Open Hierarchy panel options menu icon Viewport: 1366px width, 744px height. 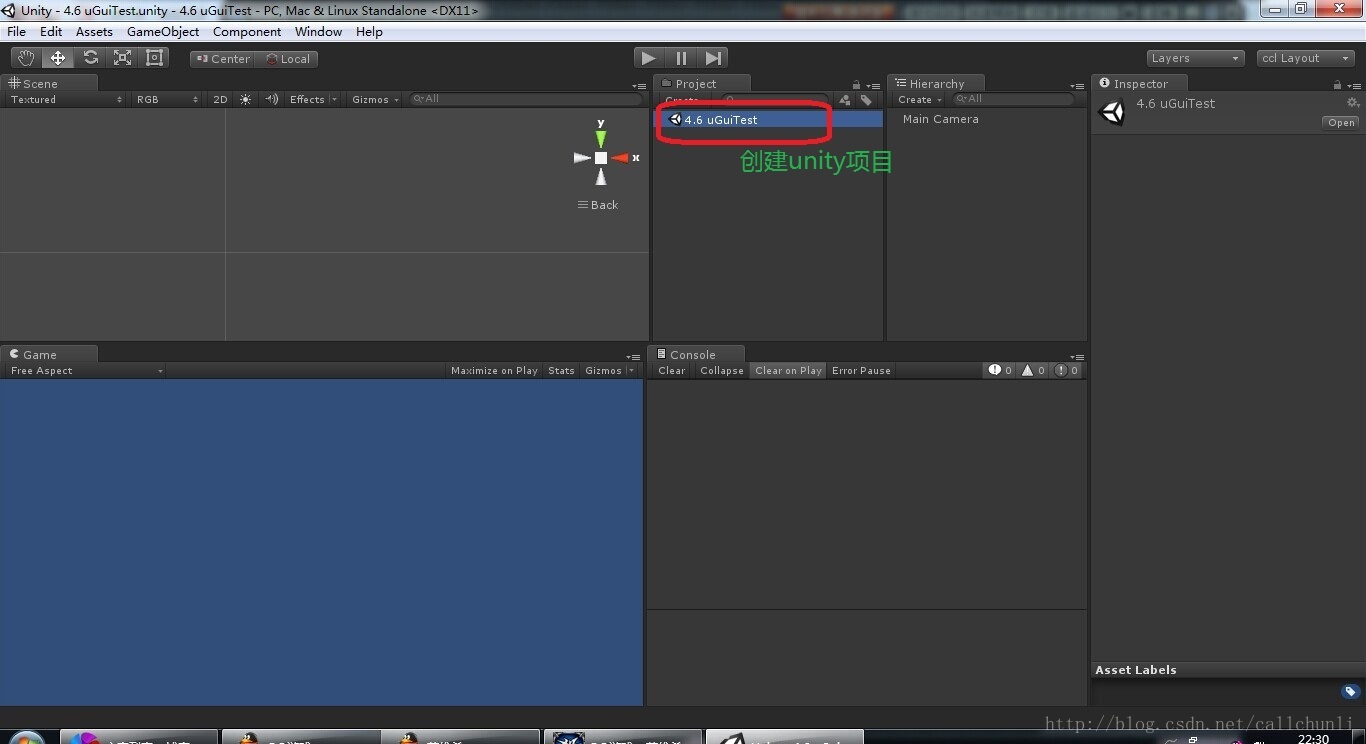1077,86
